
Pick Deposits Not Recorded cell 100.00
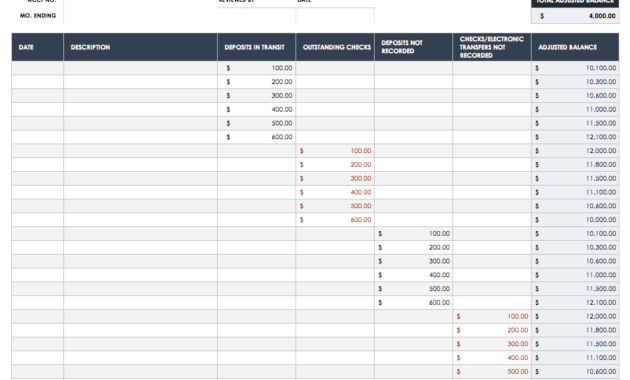coord(413,233)
